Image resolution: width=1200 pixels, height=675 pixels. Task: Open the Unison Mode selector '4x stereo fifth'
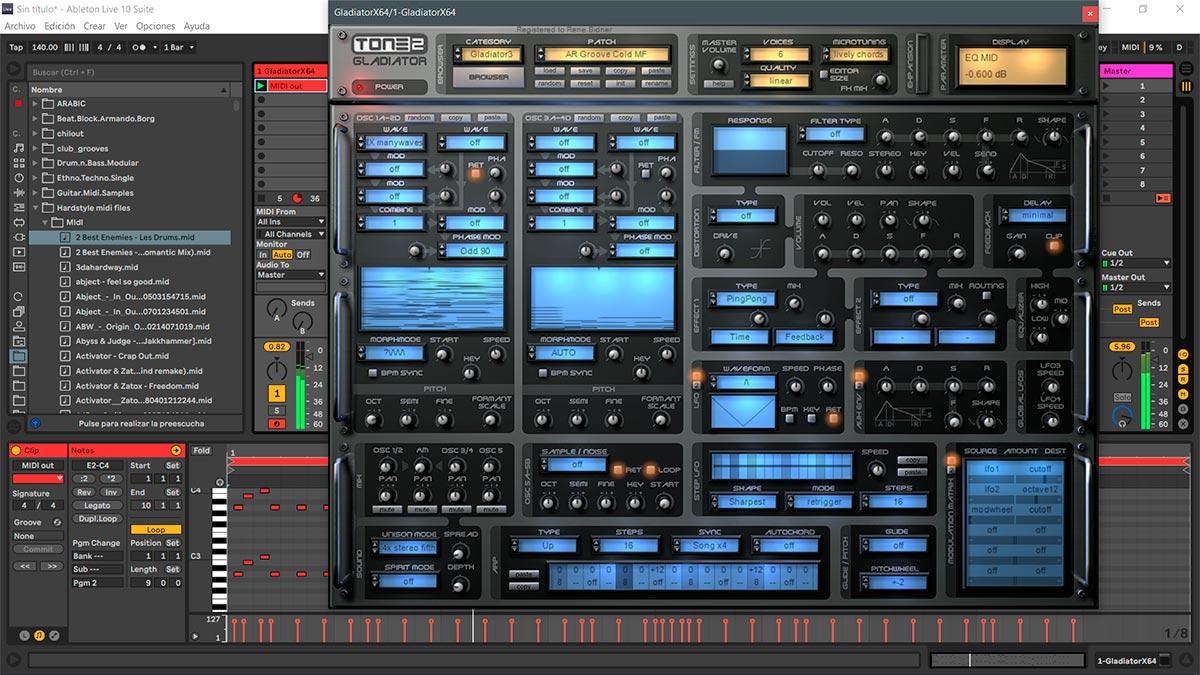[406, 548]
